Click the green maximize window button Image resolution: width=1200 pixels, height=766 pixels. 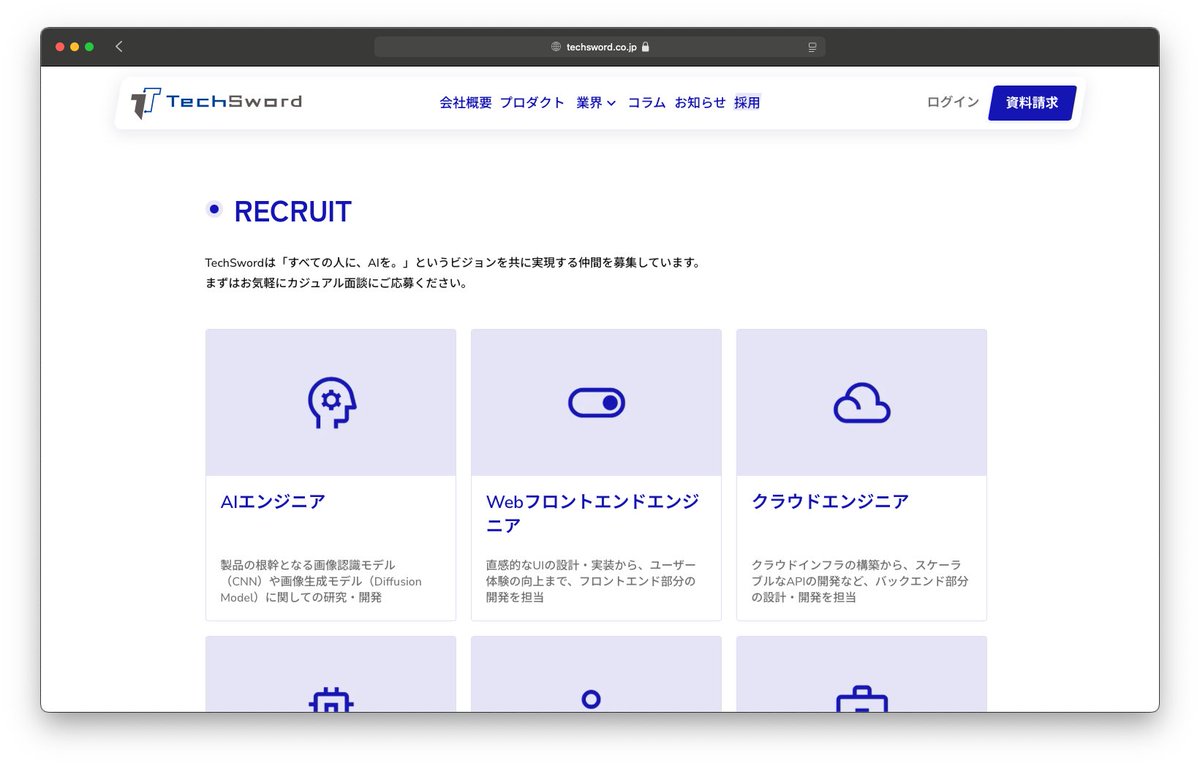89,47
